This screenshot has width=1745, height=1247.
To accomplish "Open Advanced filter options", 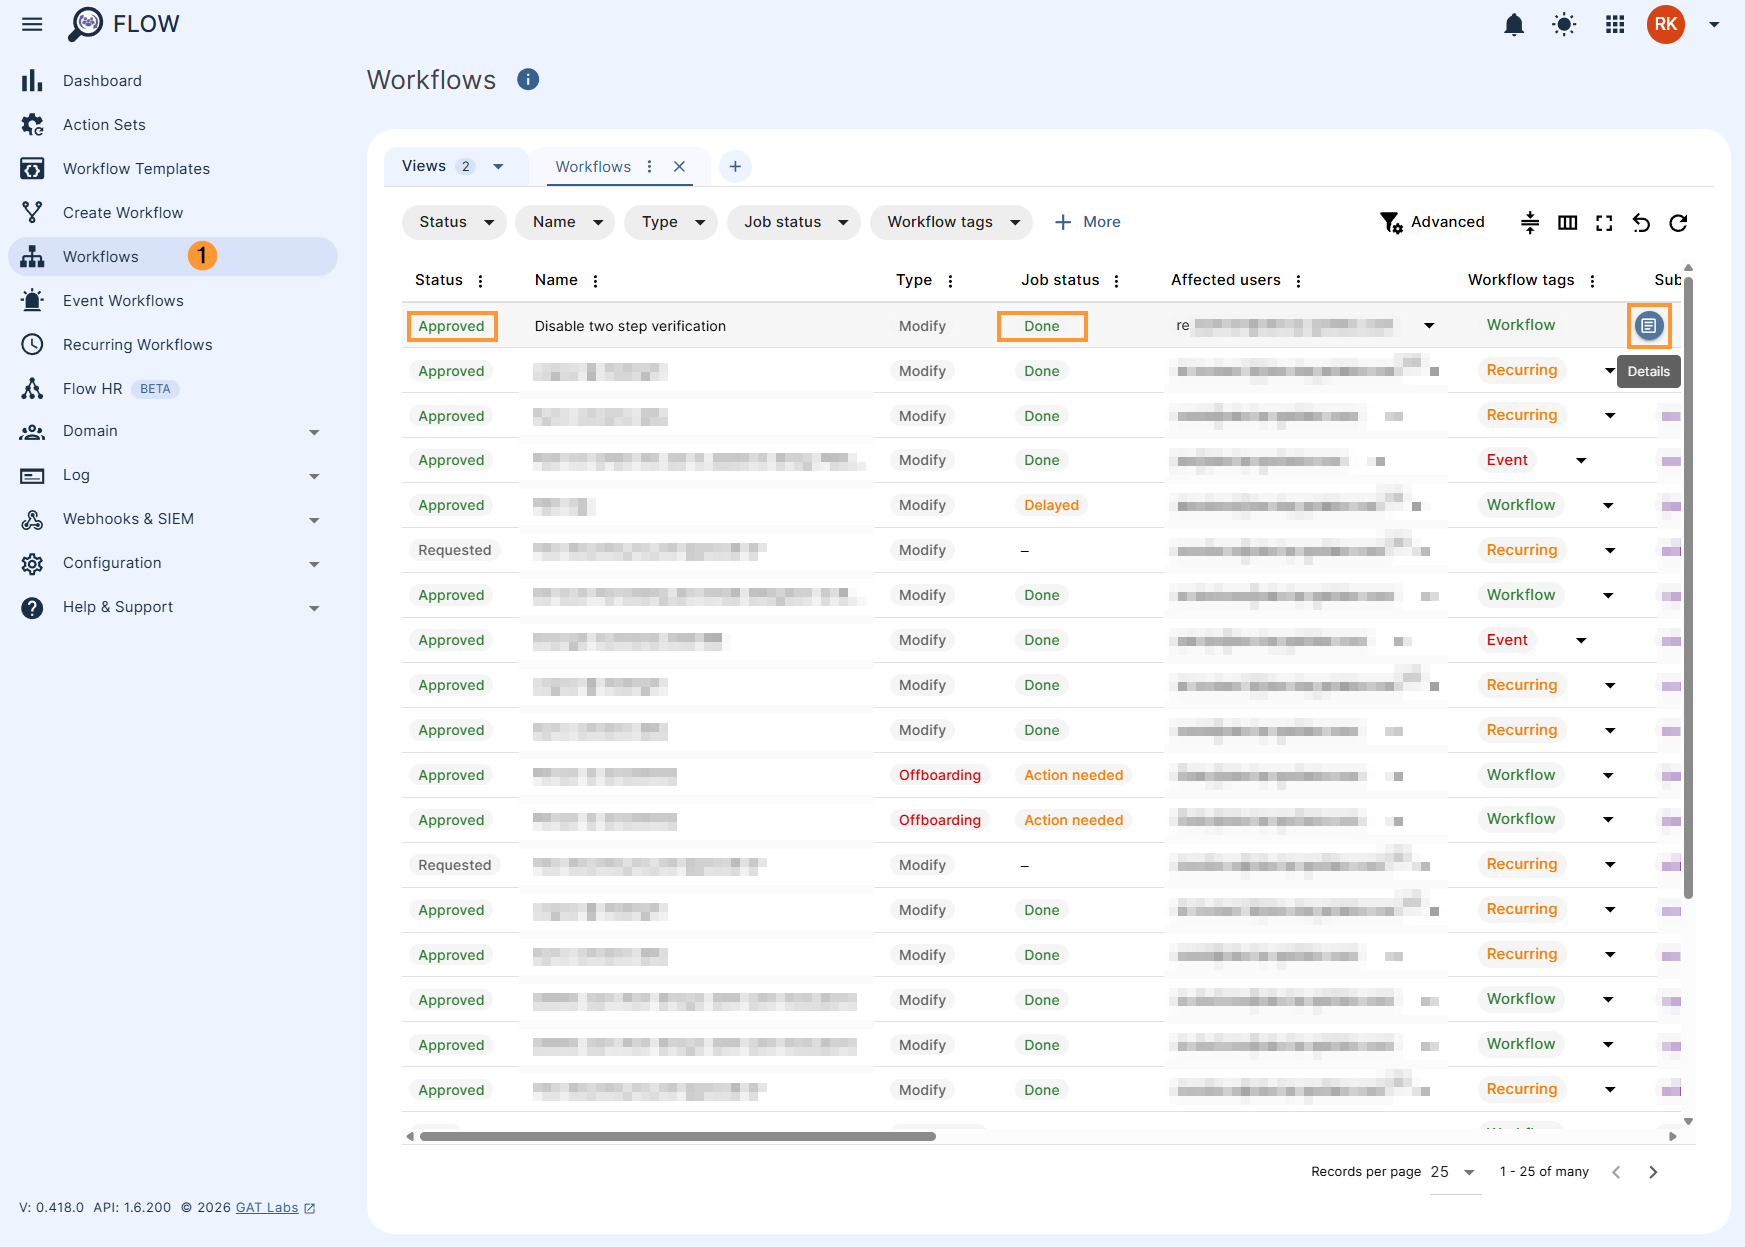I will point(1433,222).
